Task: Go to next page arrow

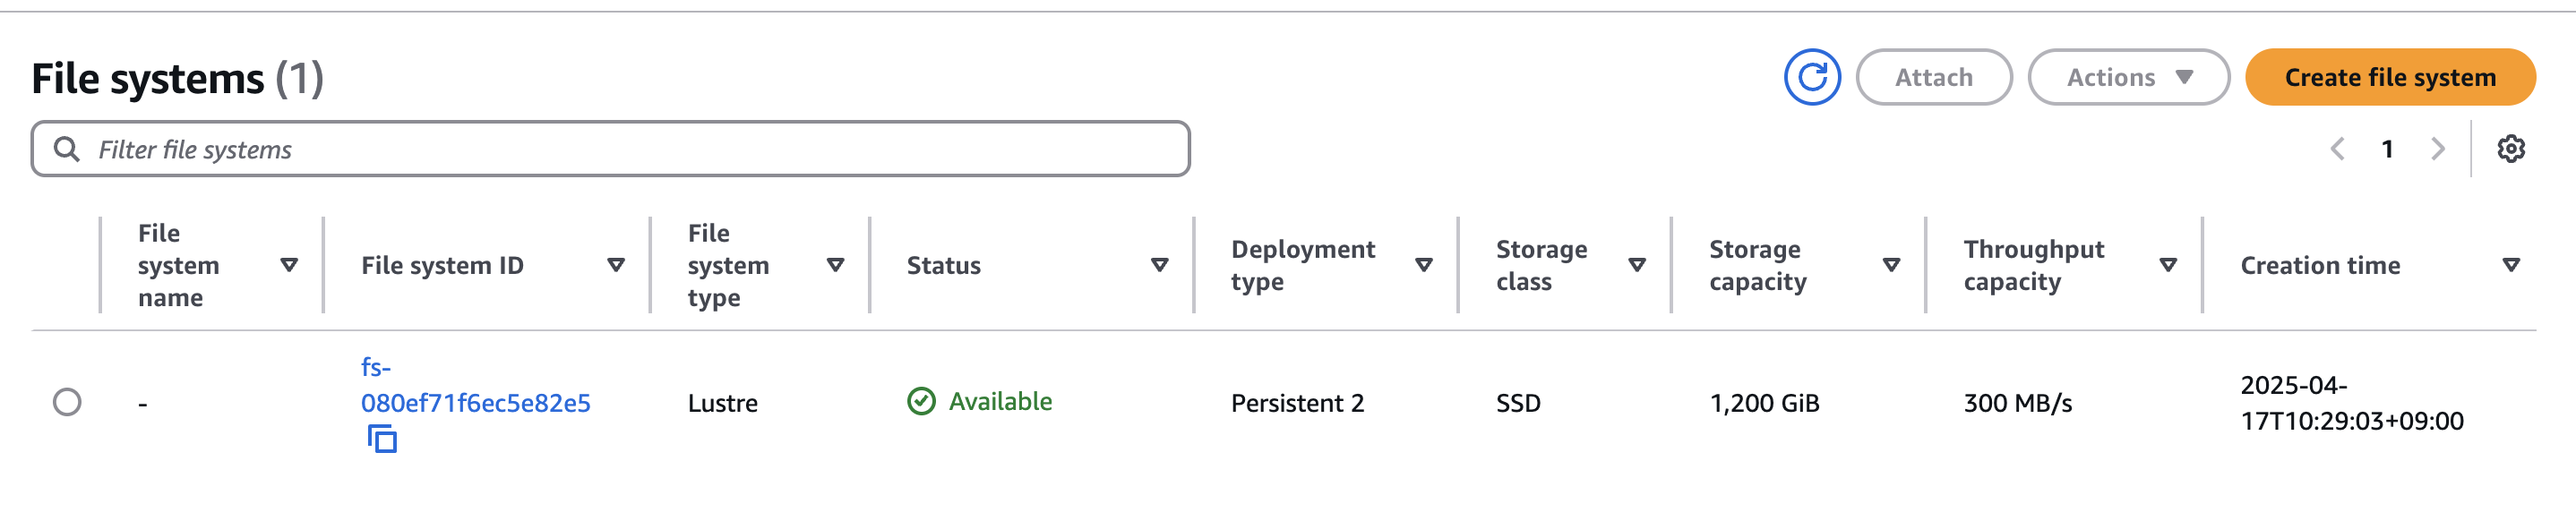Action: pyautogui.click(x=2437, y=149)
